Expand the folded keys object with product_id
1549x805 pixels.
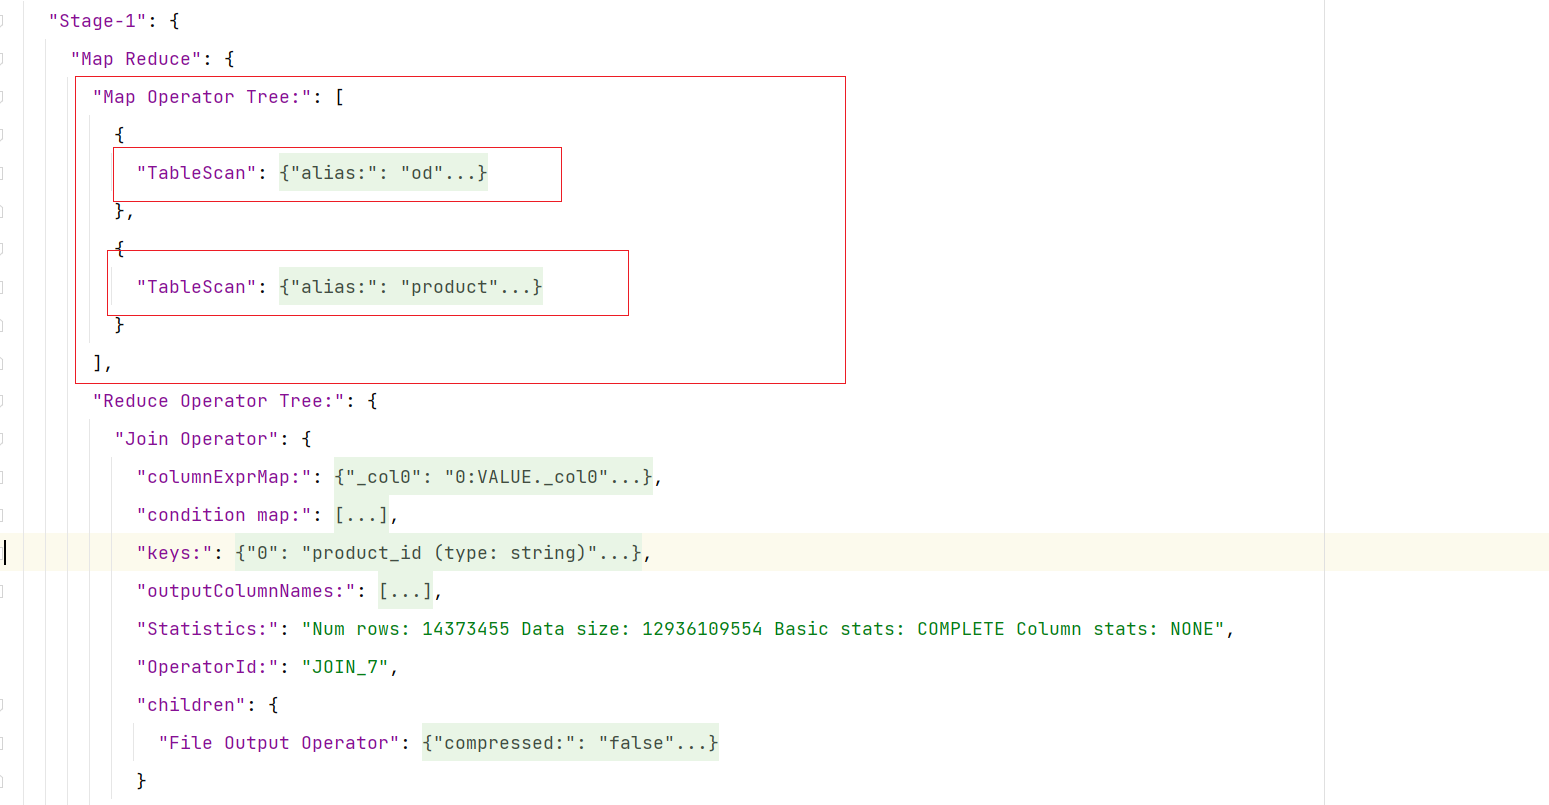click(x=438, y=553)
